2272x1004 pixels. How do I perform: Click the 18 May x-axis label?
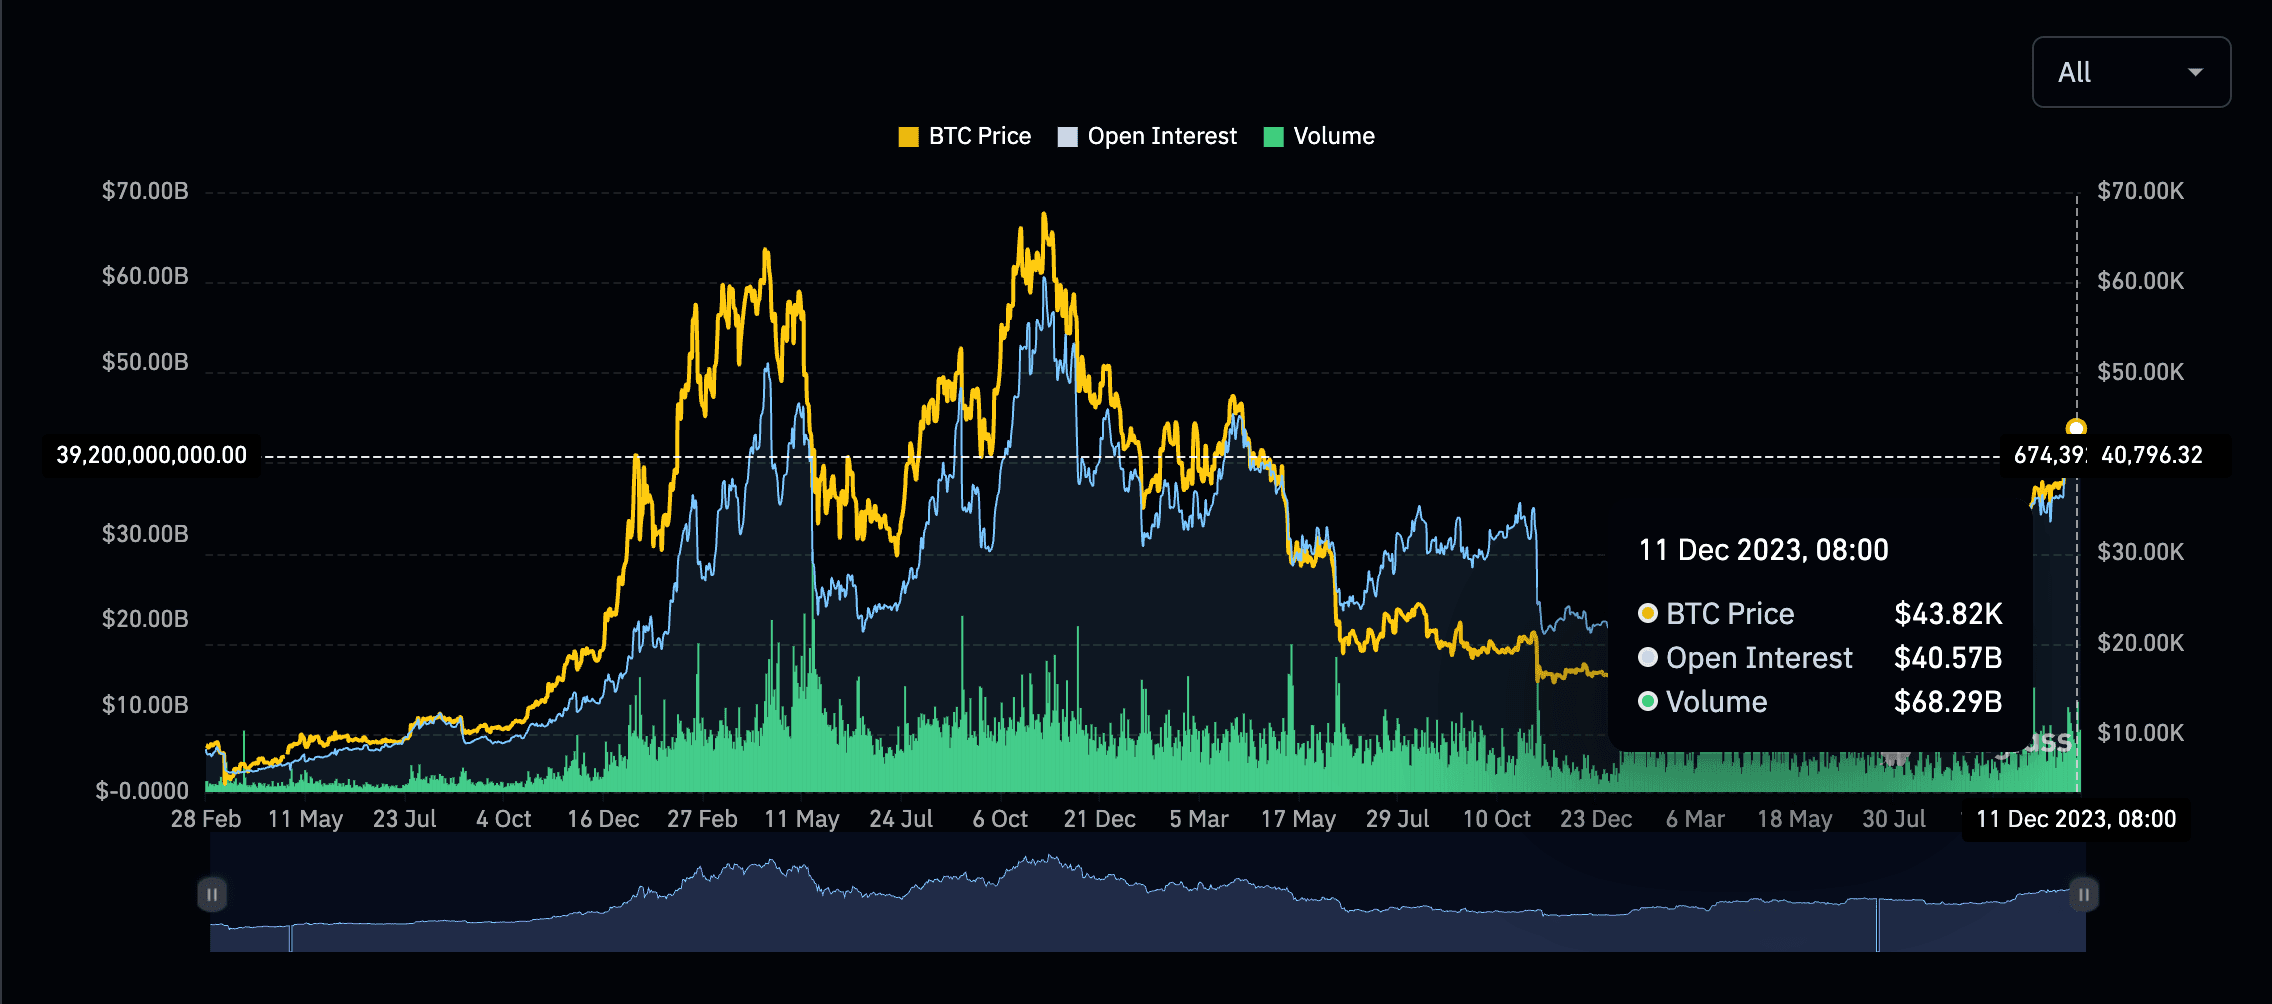(1795, 819)
